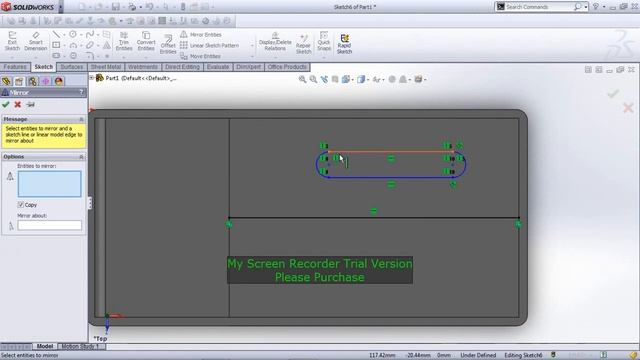Open Mirror panel help question mark
The height and width of the screenshot is (360, 640).
(82, 93)
